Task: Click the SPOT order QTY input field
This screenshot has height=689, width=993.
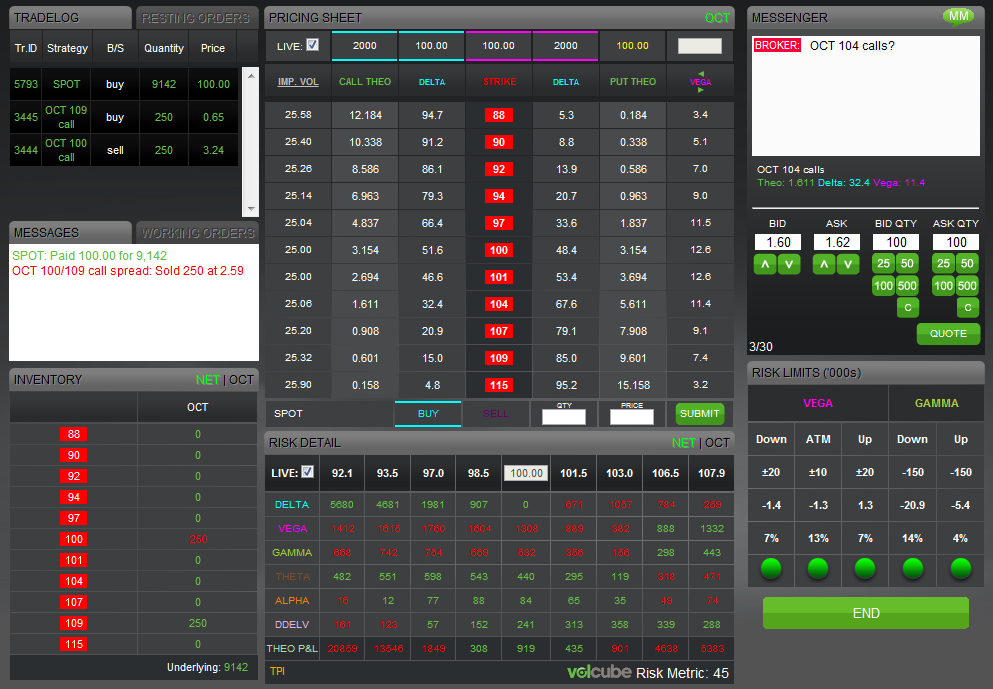Action: point(563,417)
